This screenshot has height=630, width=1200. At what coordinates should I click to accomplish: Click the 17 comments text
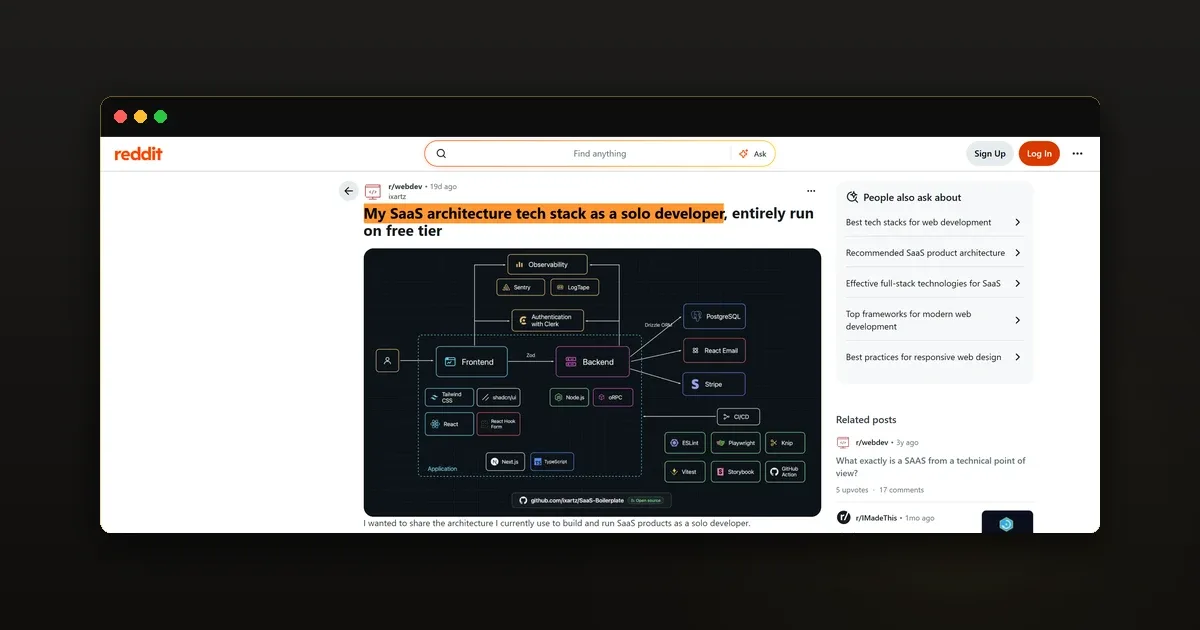(901, 490)
